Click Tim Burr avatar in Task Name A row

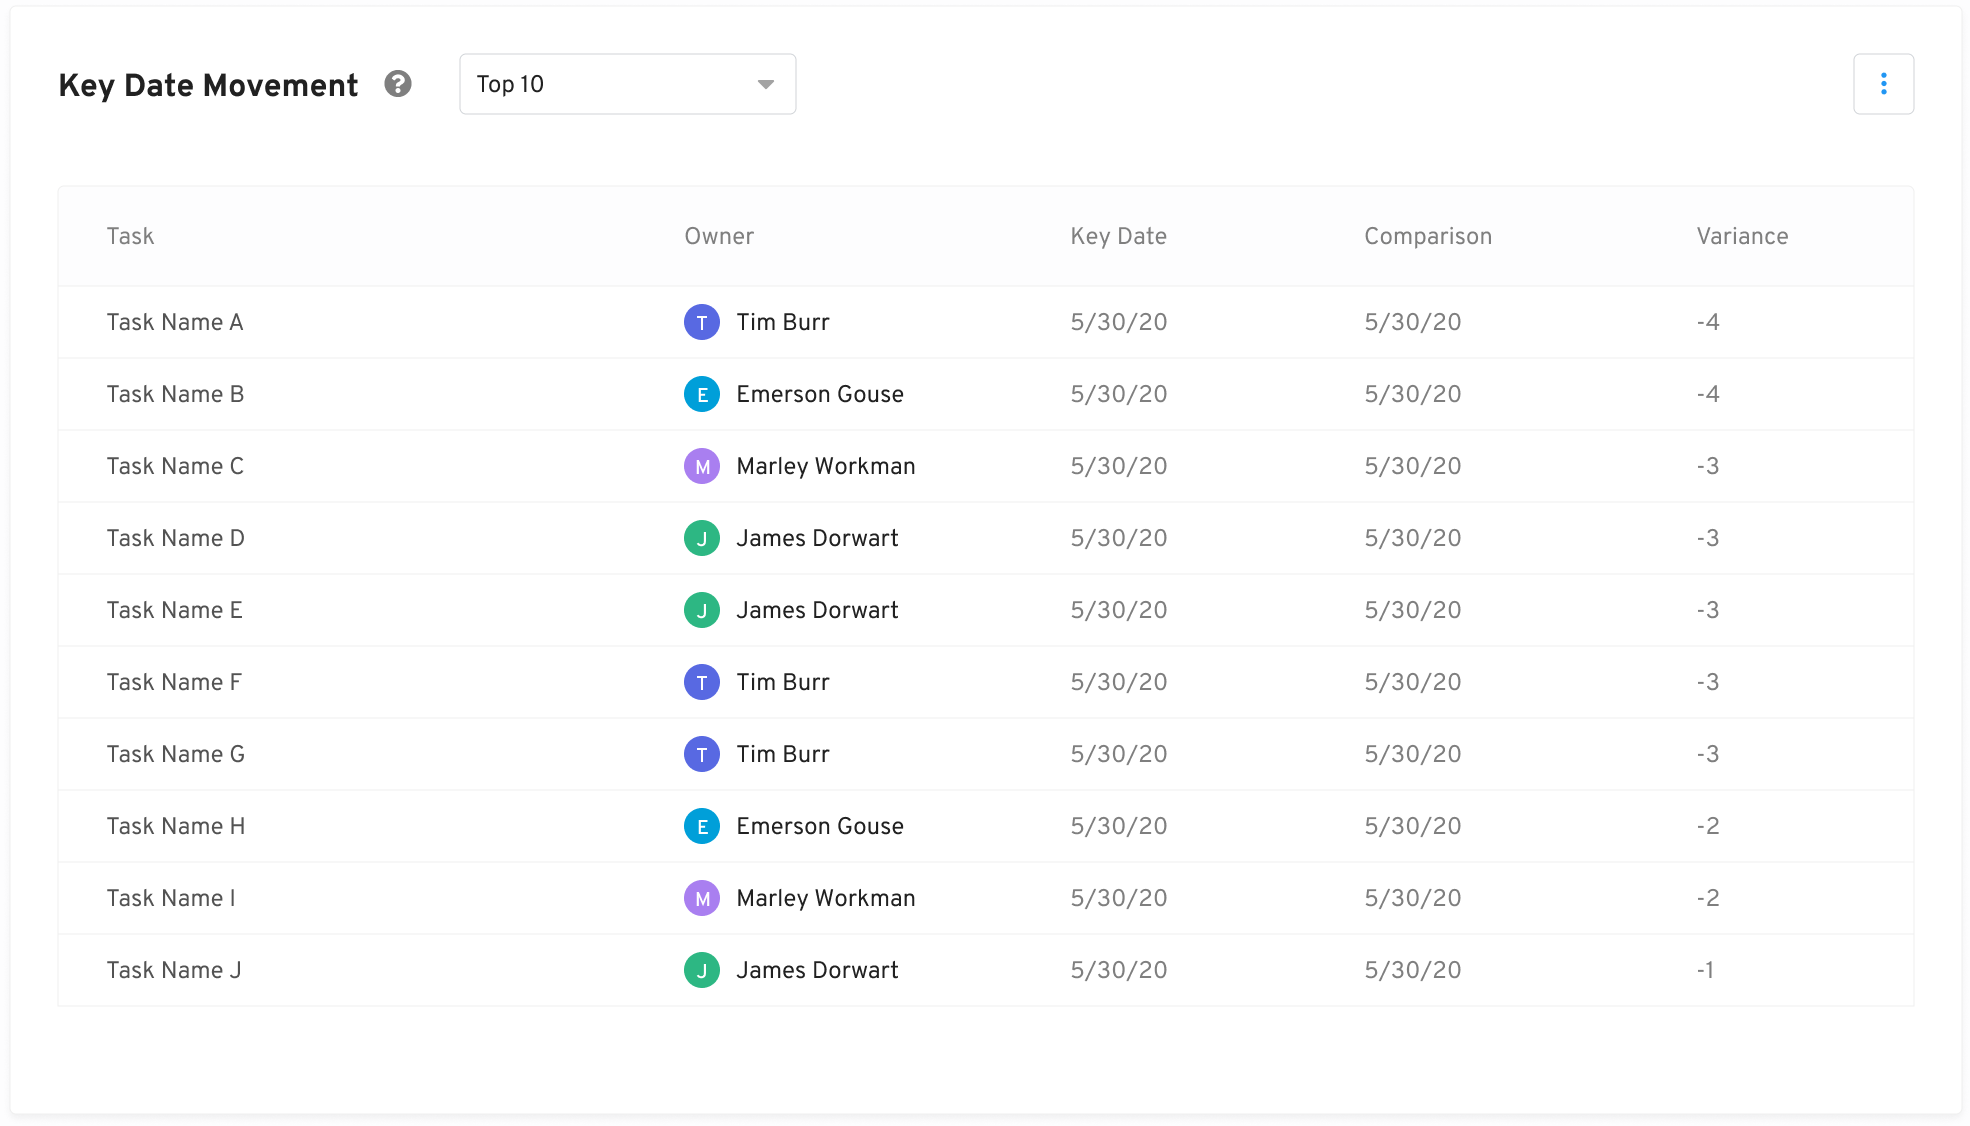tap(702, 322)
